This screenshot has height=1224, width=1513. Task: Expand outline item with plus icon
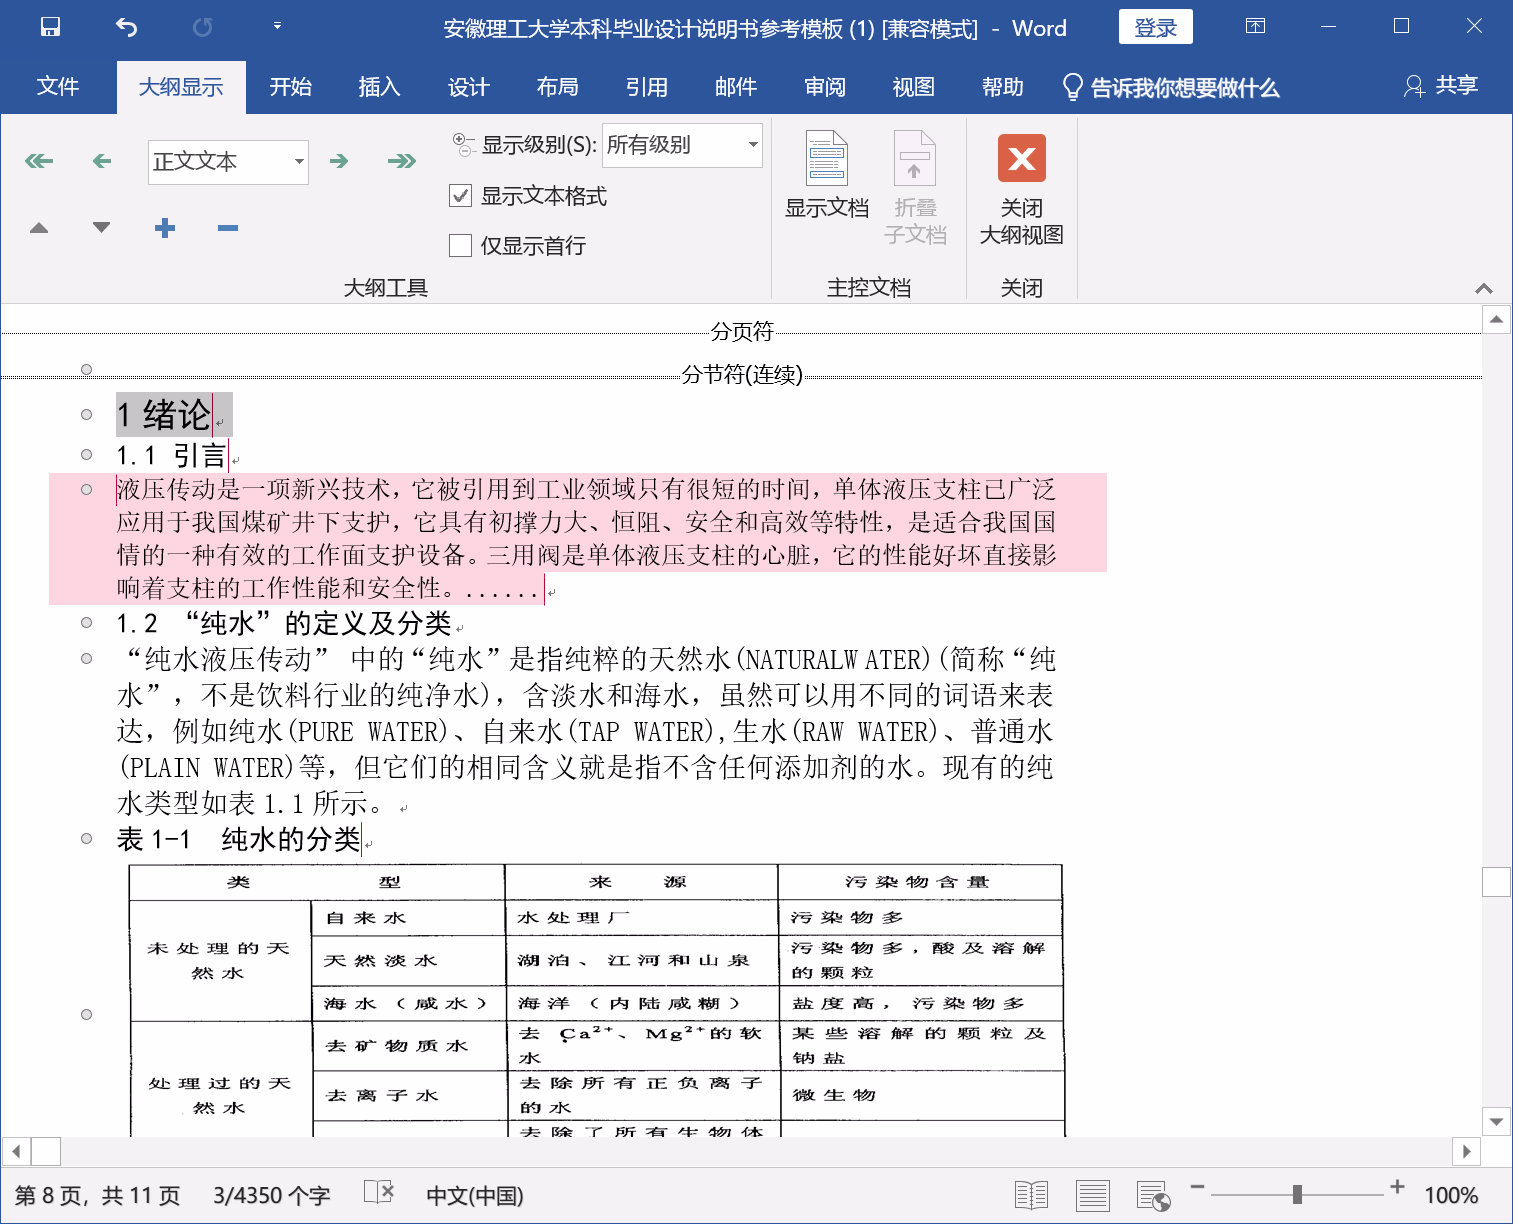[165, 228]
